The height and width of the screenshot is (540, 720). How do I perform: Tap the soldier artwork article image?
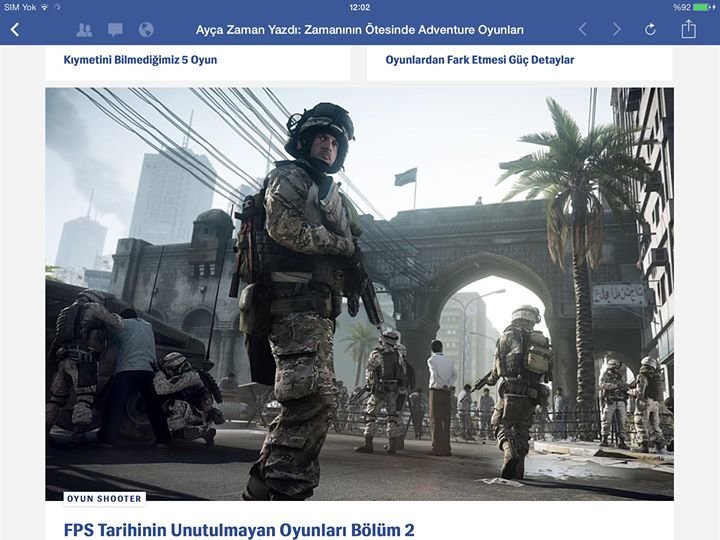pos(300,300)
